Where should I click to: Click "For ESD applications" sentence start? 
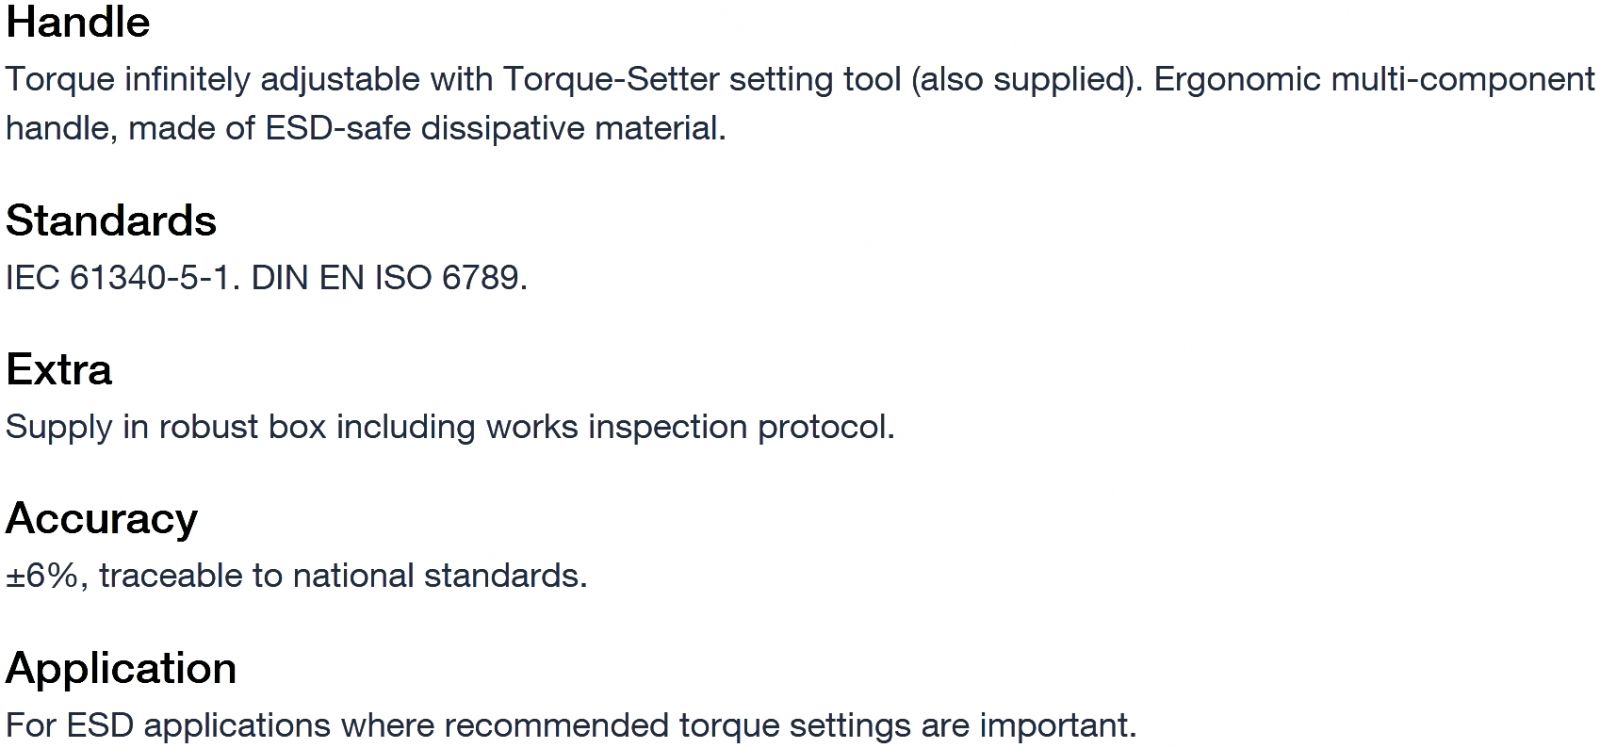[x=168, y=725]
